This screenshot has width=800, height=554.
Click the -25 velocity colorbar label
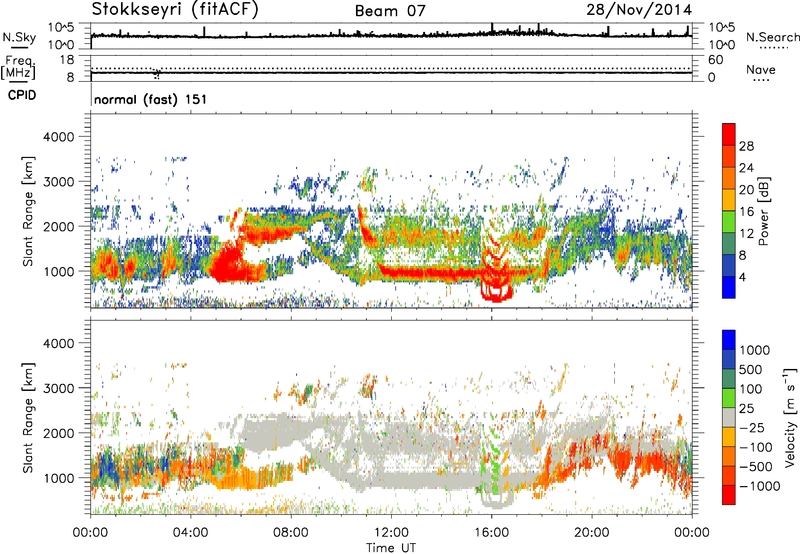(752, 428)
